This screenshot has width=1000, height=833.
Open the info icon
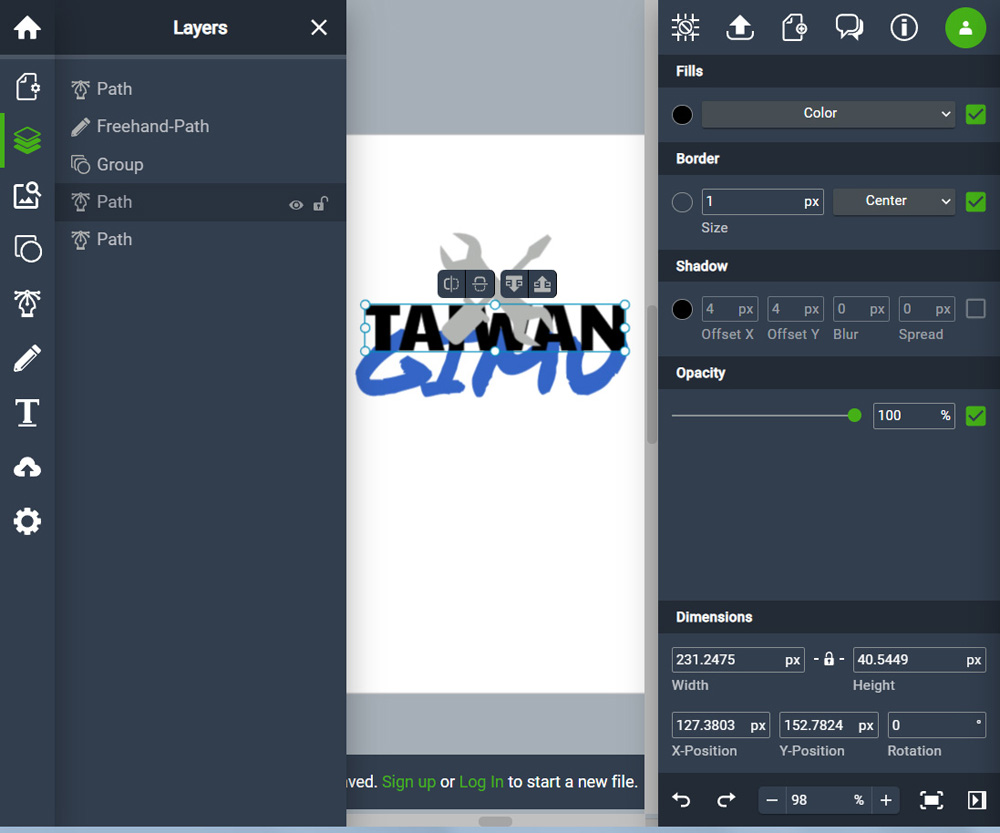pyautogui.click(x=904, y=27)
